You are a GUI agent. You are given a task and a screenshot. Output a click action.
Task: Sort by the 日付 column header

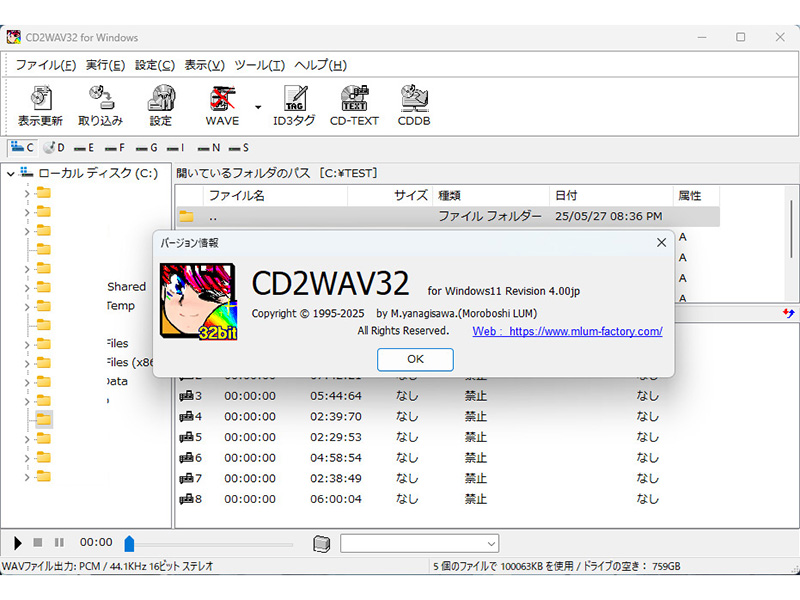pyautogui.click(x=611, y=196)
